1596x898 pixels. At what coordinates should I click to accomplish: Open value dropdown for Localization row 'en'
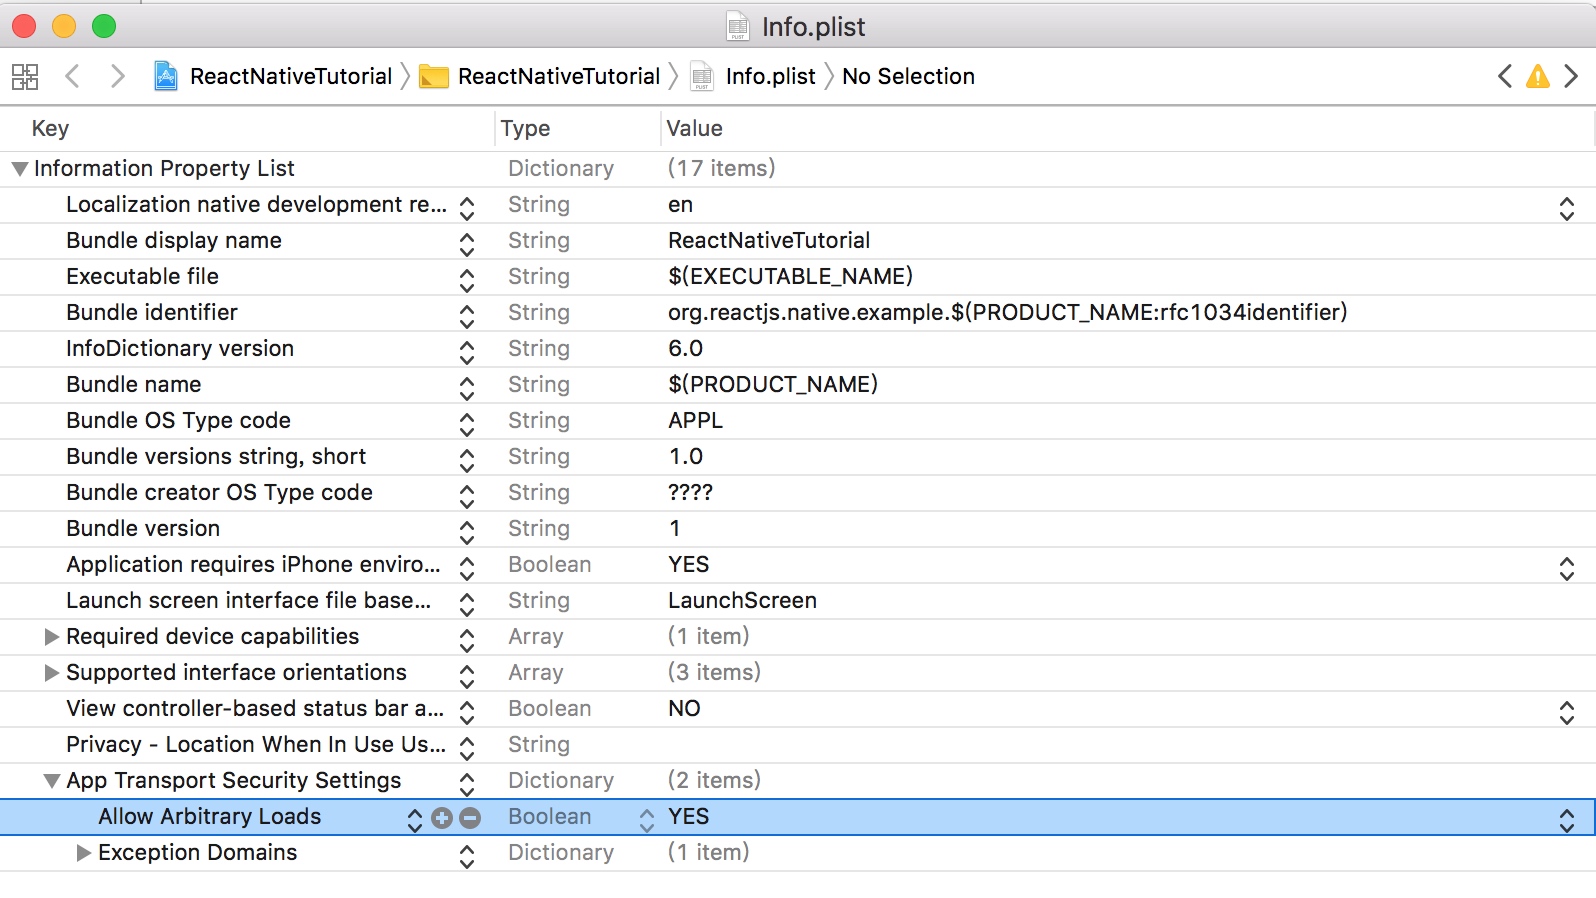(1567, 207)
